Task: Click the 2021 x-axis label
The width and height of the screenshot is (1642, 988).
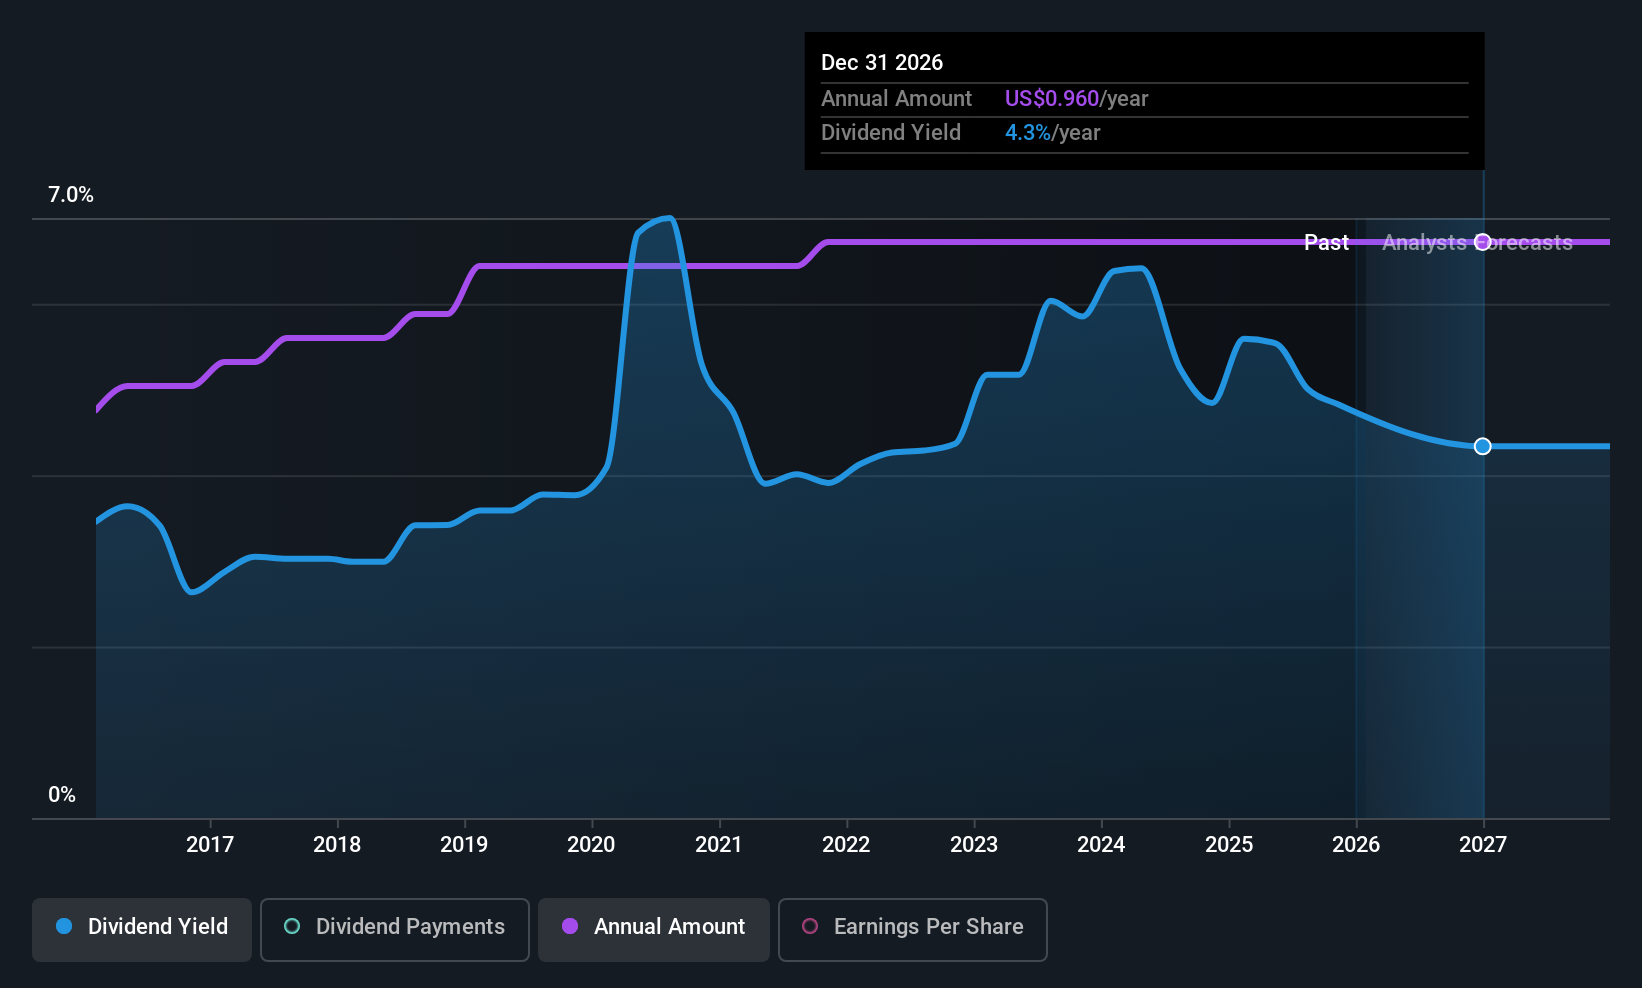Action: coord(719,845)
